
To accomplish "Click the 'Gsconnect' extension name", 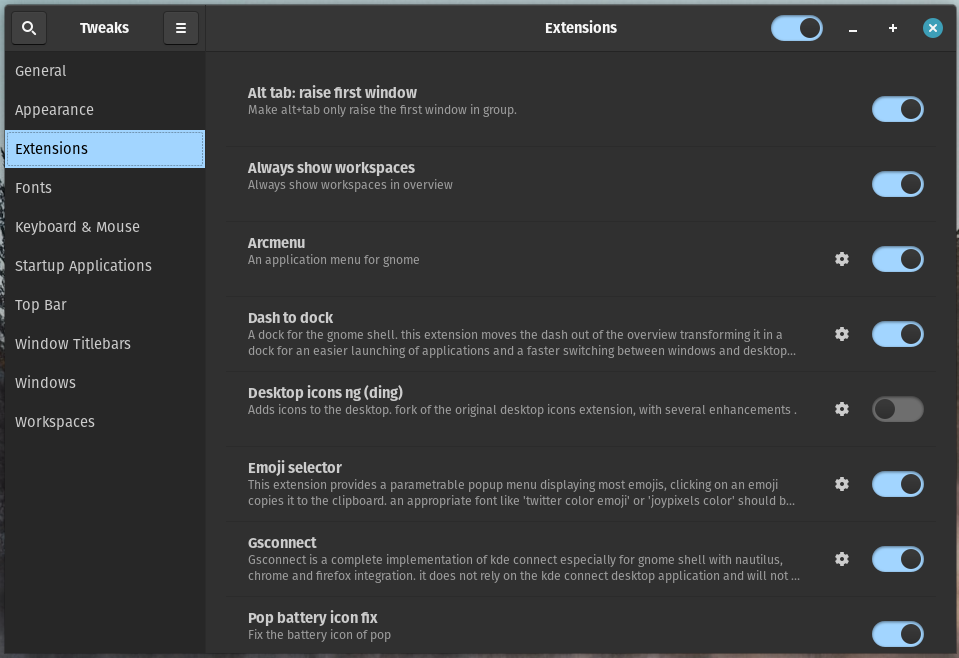I will 282,543.
